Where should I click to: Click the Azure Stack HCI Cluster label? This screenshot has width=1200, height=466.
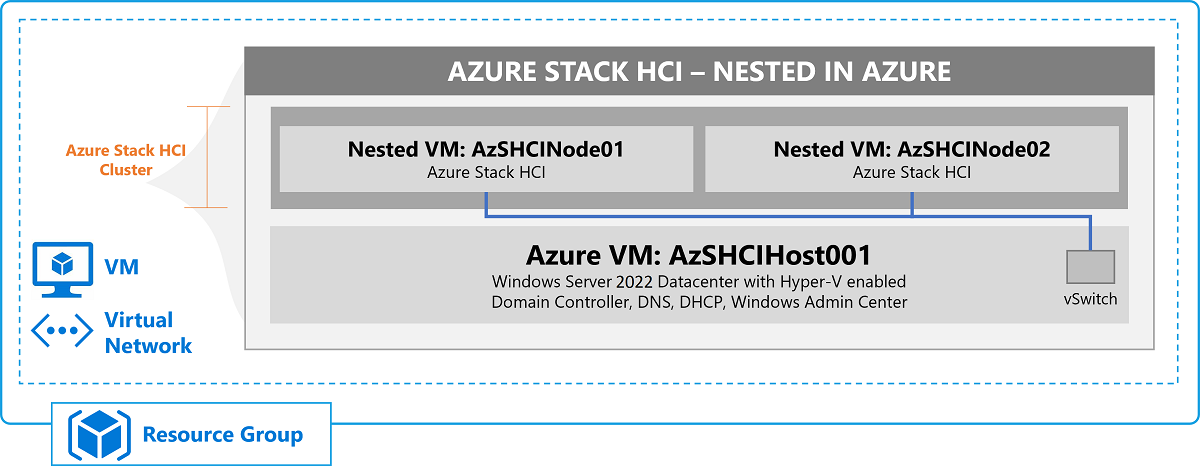[125, 160]
